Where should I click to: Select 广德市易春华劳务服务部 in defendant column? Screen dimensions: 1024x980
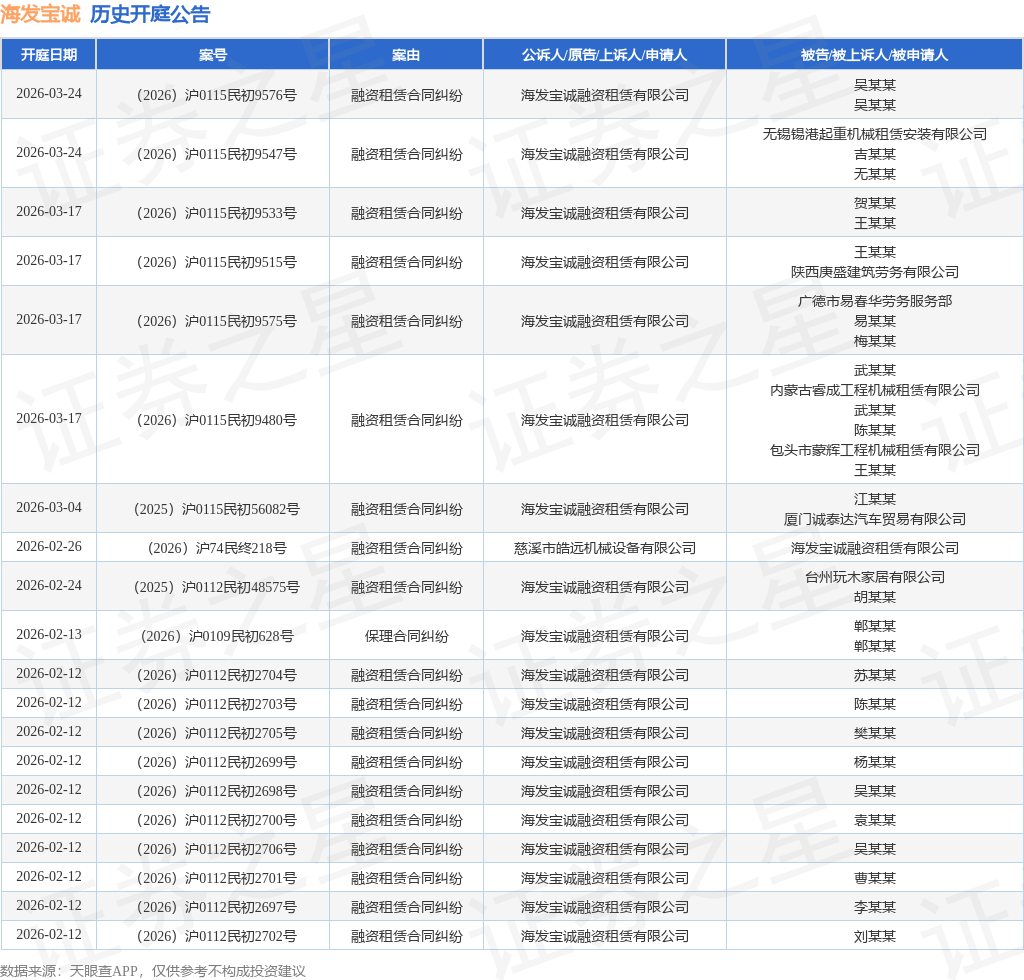[x=874, y=301]
